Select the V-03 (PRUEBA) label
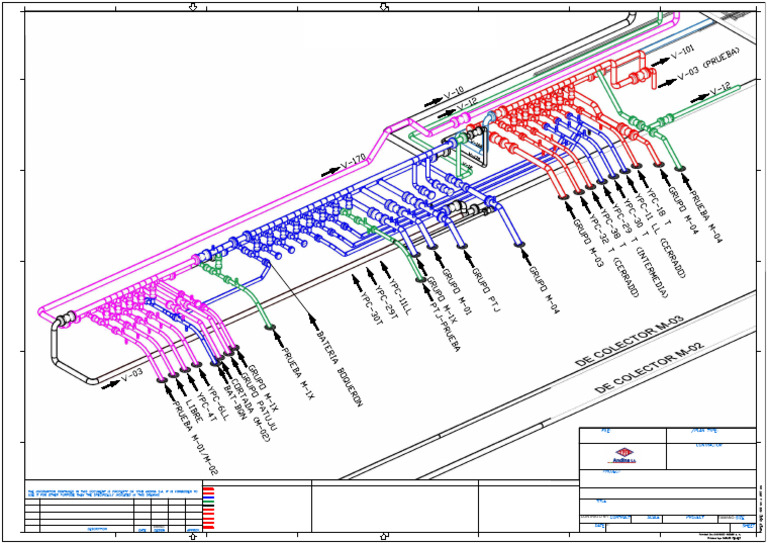 tap(709, 64)
